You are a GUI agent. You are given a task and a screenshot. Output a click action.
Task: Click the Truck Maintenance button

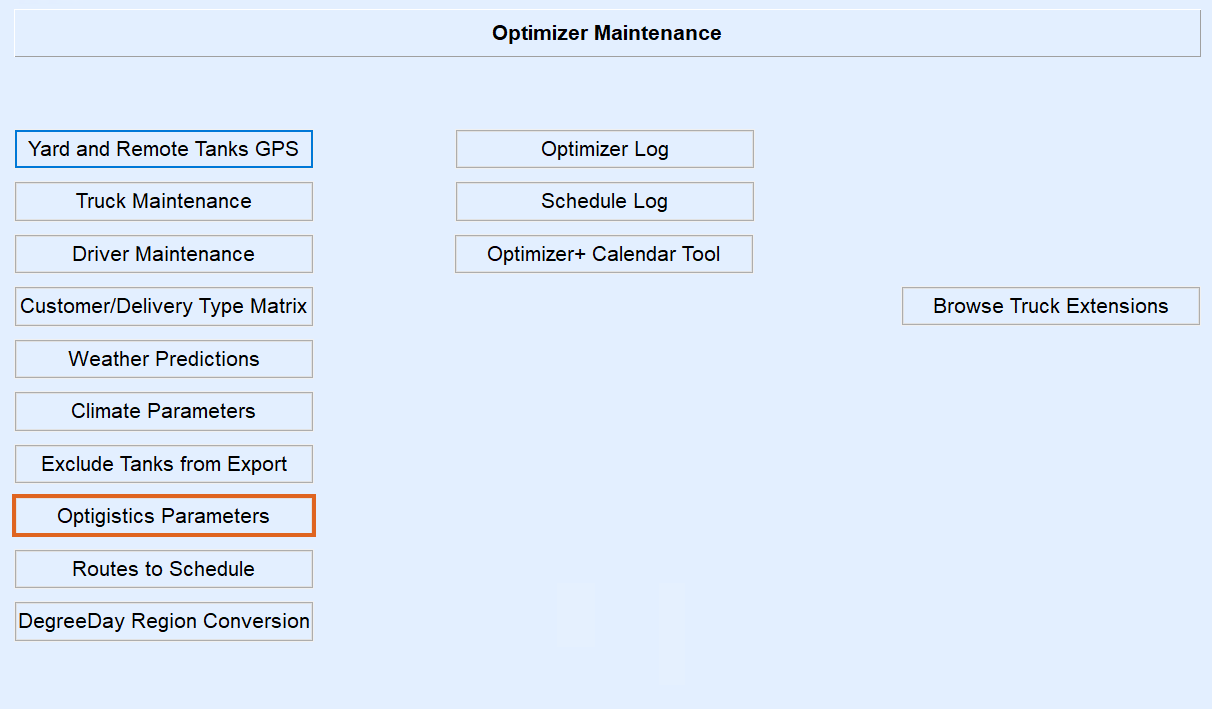[164, 201]
